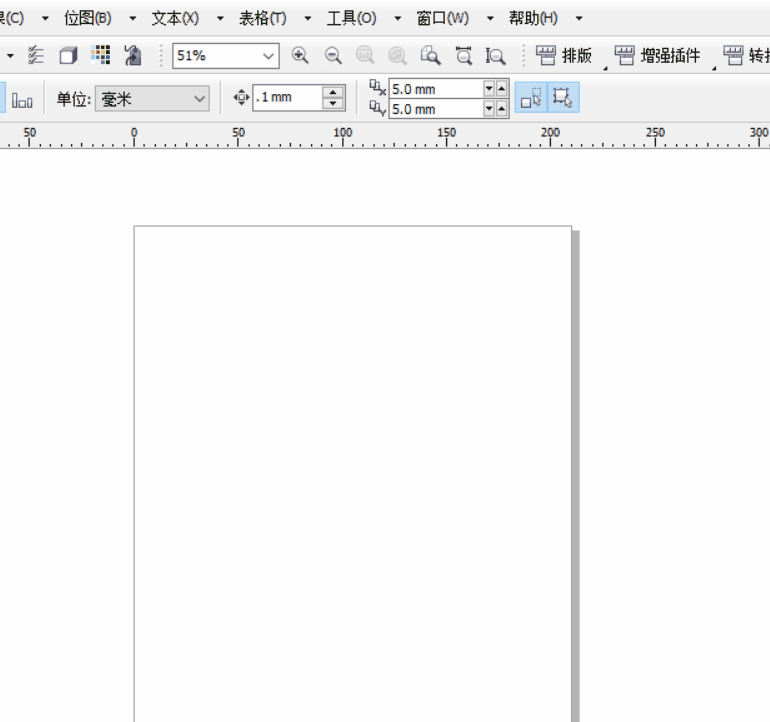Toggle the facing pages layout button

click(22, 99)
